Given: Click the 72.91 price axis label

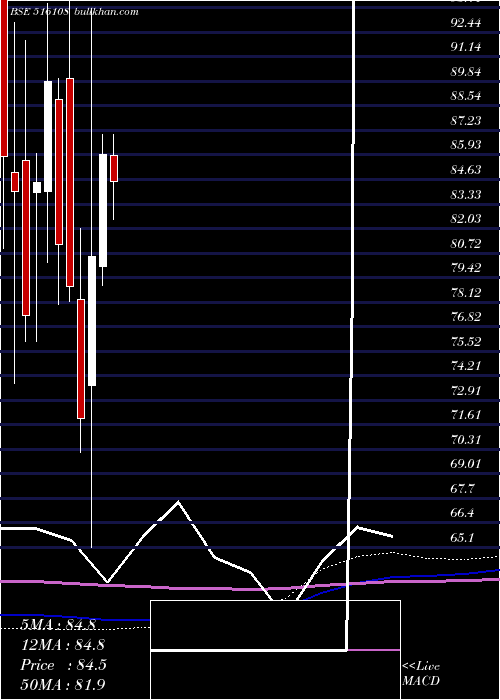Looking at the screenshot, I should point(466,391).
